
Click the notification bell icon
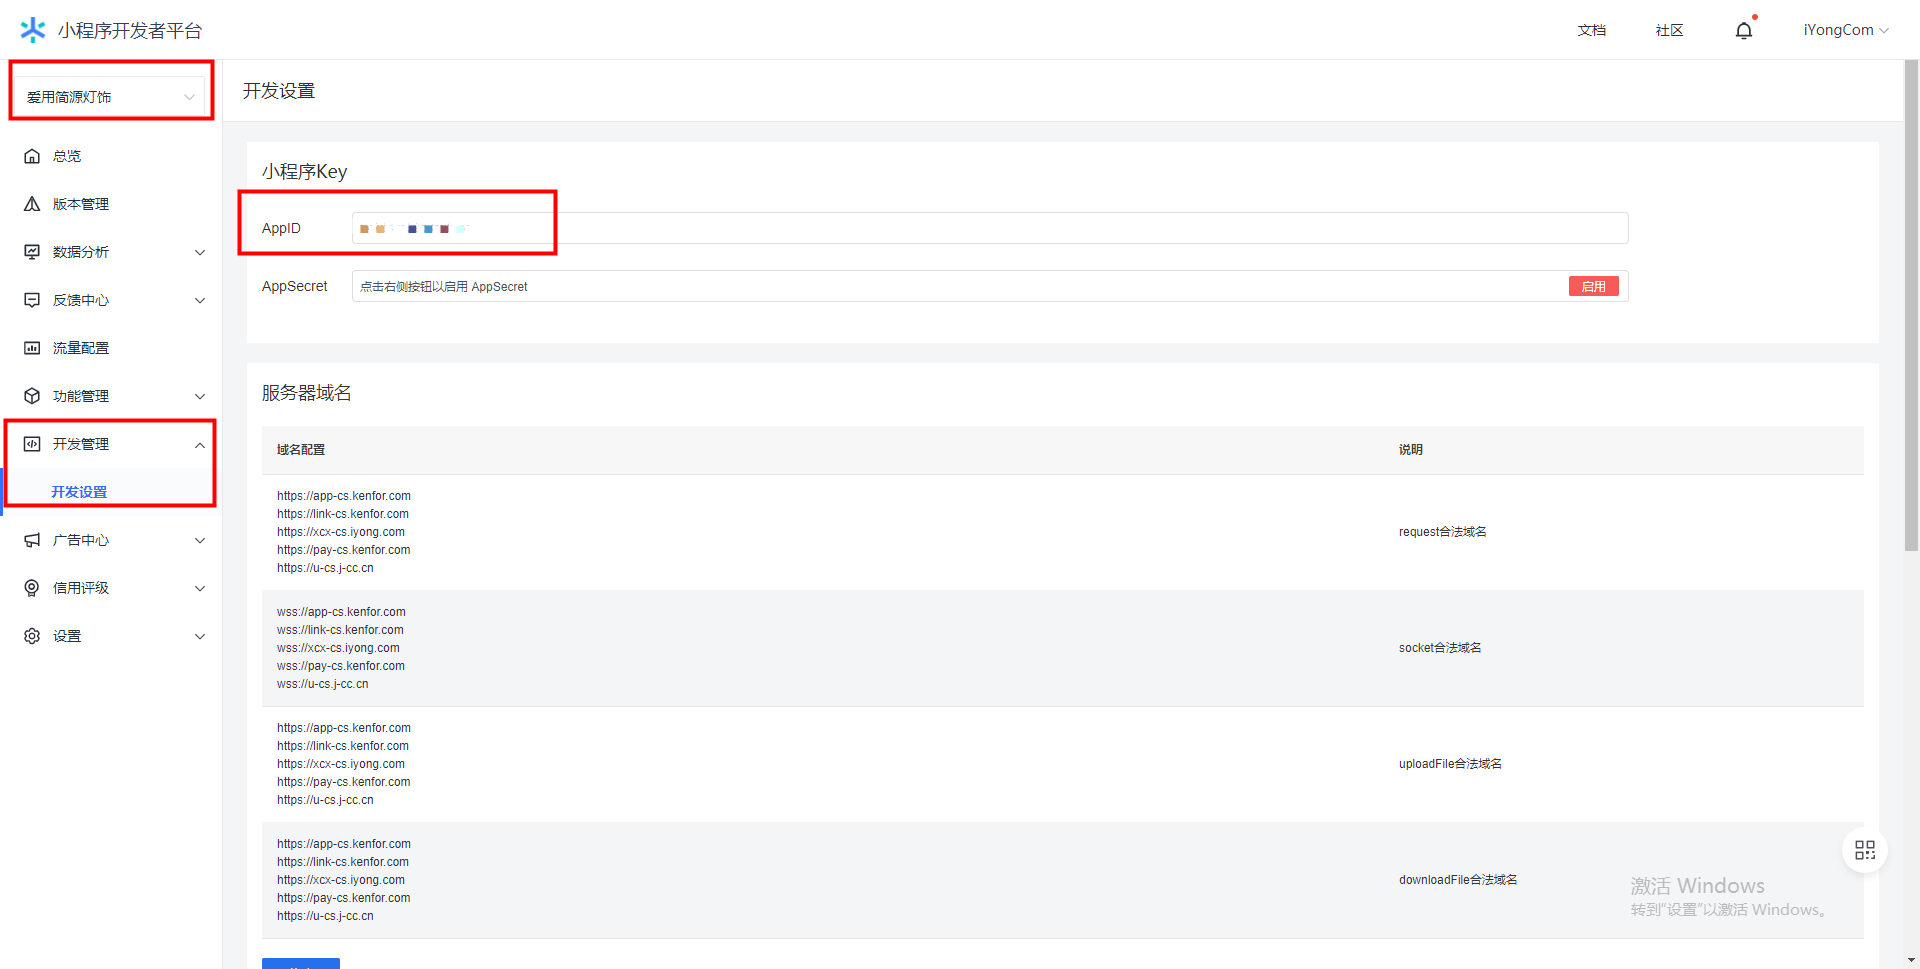point(1744,31)
